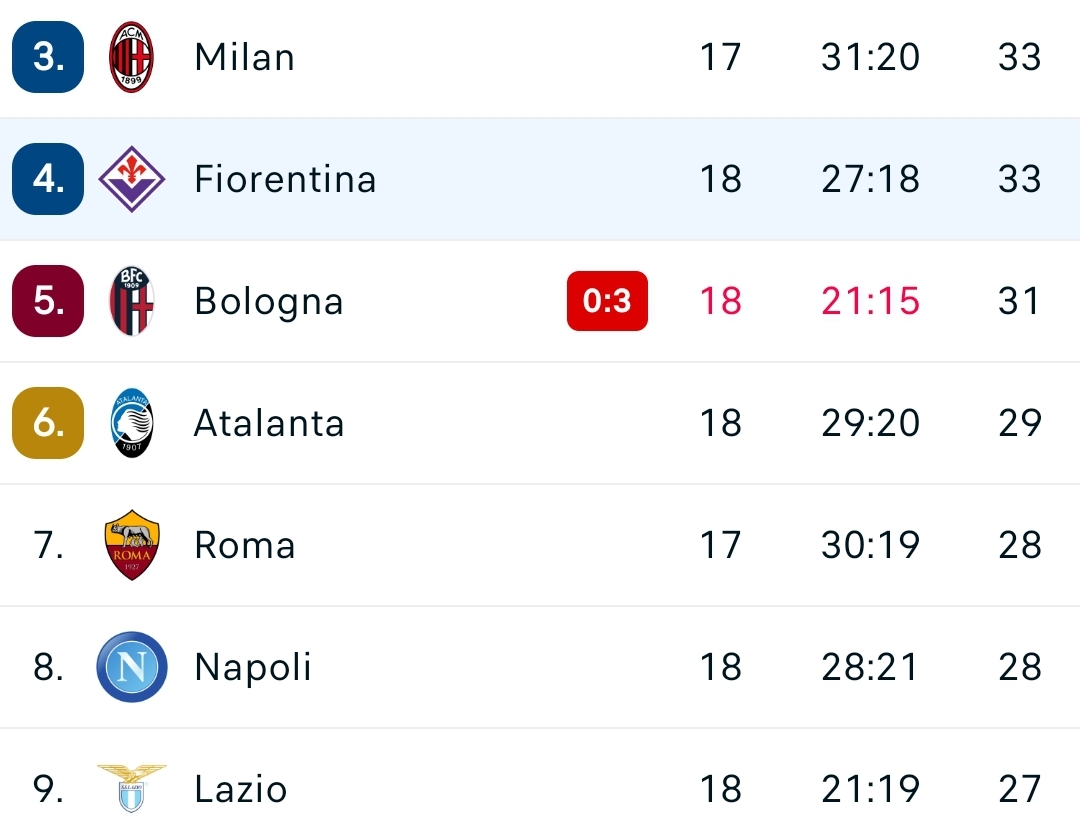Open the Napoli team page
This screenshot has width=1080, height=836.
253,667
